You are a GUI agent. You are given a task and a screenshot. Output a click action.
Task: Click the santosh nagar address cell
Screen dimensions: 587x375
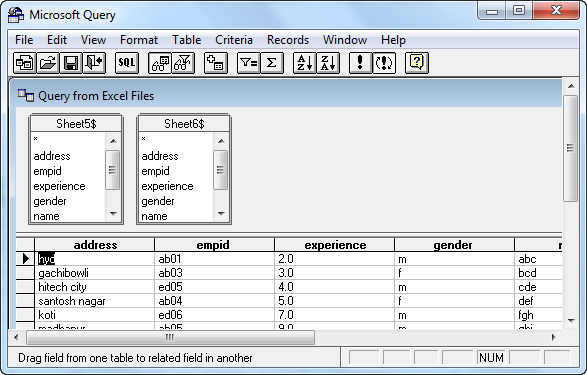[95, 301]
